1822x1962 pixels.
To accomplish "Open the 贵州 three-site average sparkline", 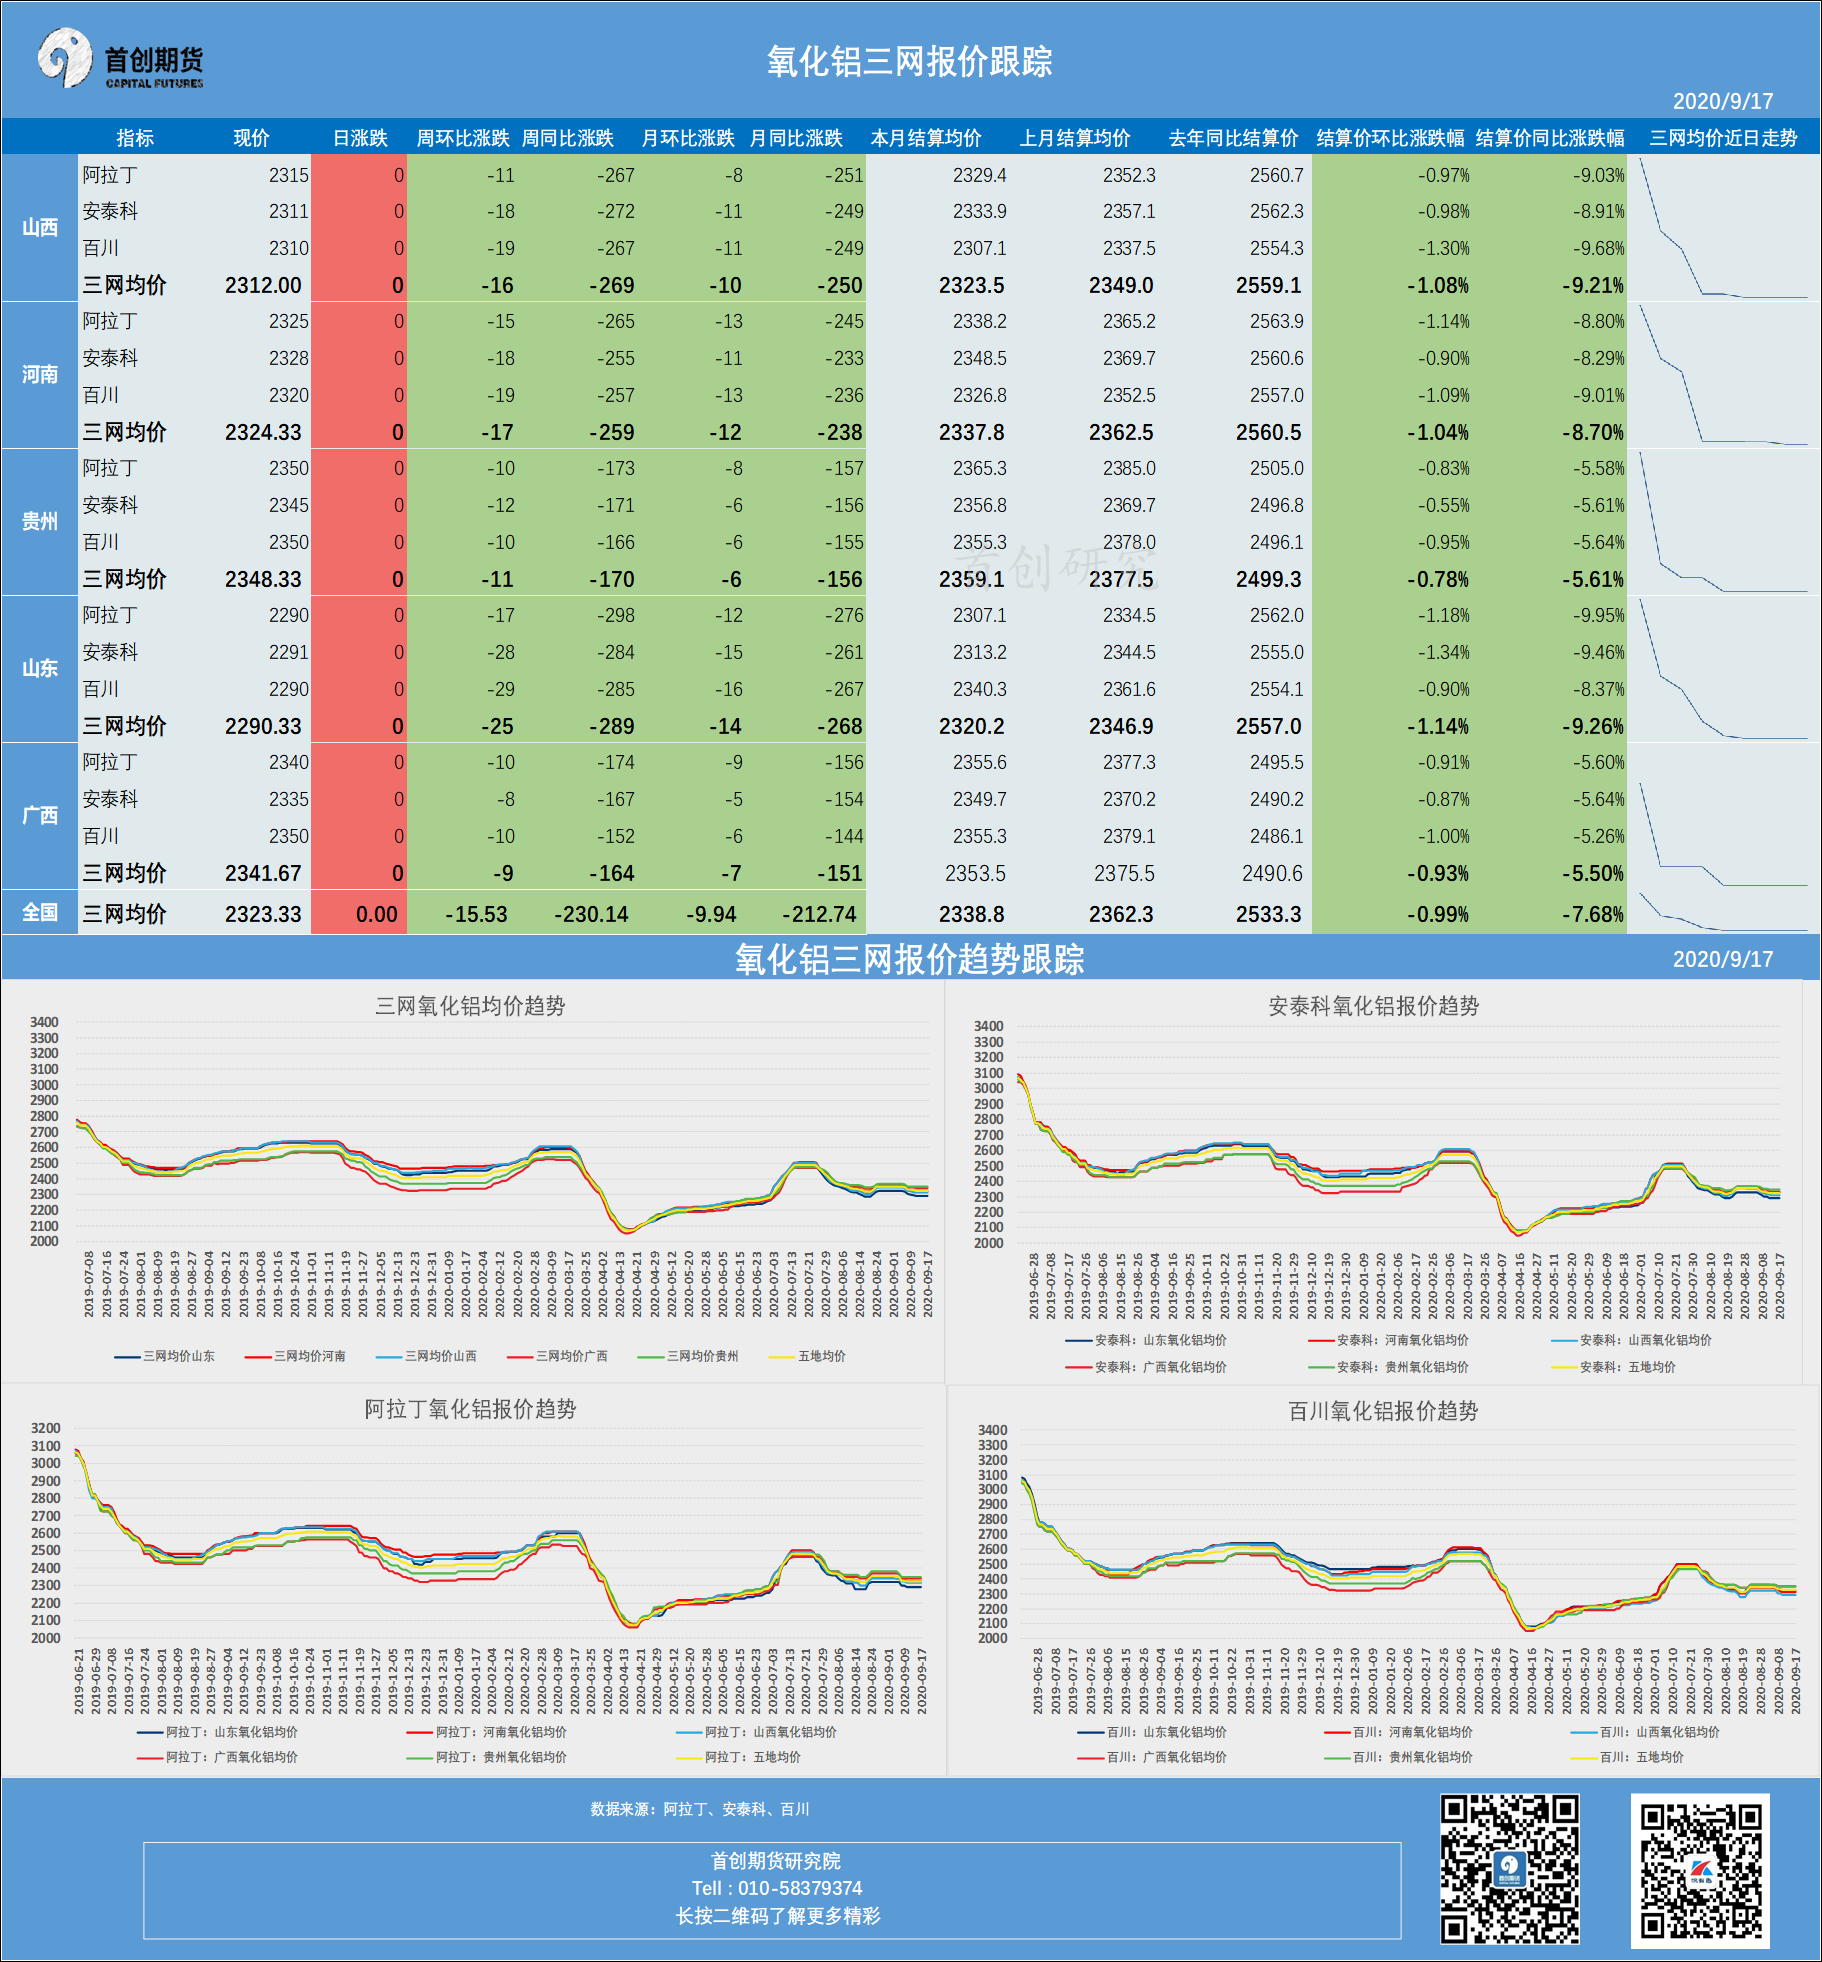I will 1722,522.
